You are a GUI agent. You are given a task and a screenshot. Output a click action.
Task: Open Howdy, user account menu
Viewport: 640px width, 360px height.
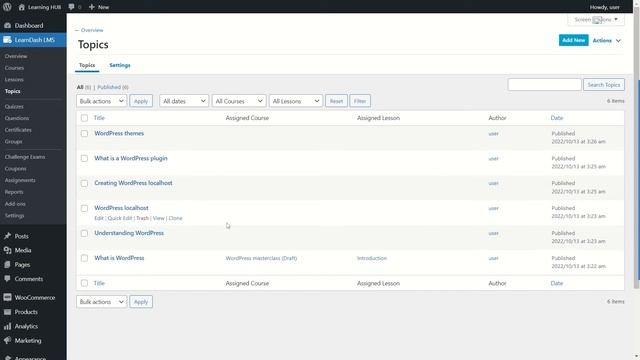coord(605,7)
